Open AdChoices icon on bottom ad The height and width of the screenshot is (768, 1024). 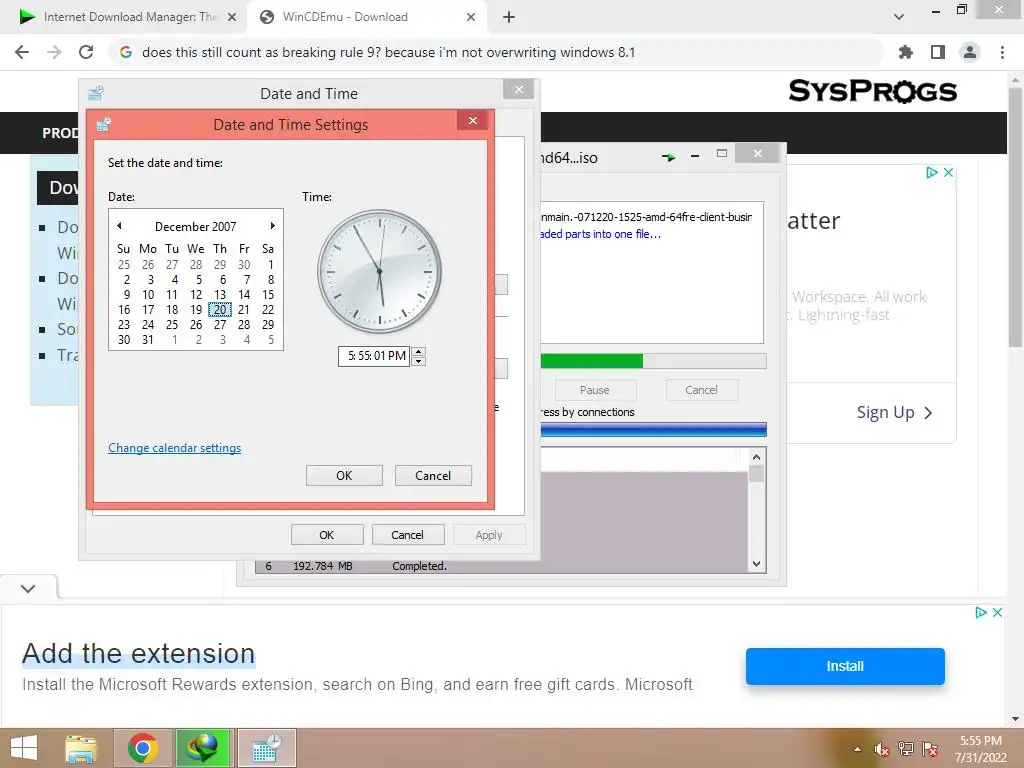pyautogui.click(x=980, y=613)
